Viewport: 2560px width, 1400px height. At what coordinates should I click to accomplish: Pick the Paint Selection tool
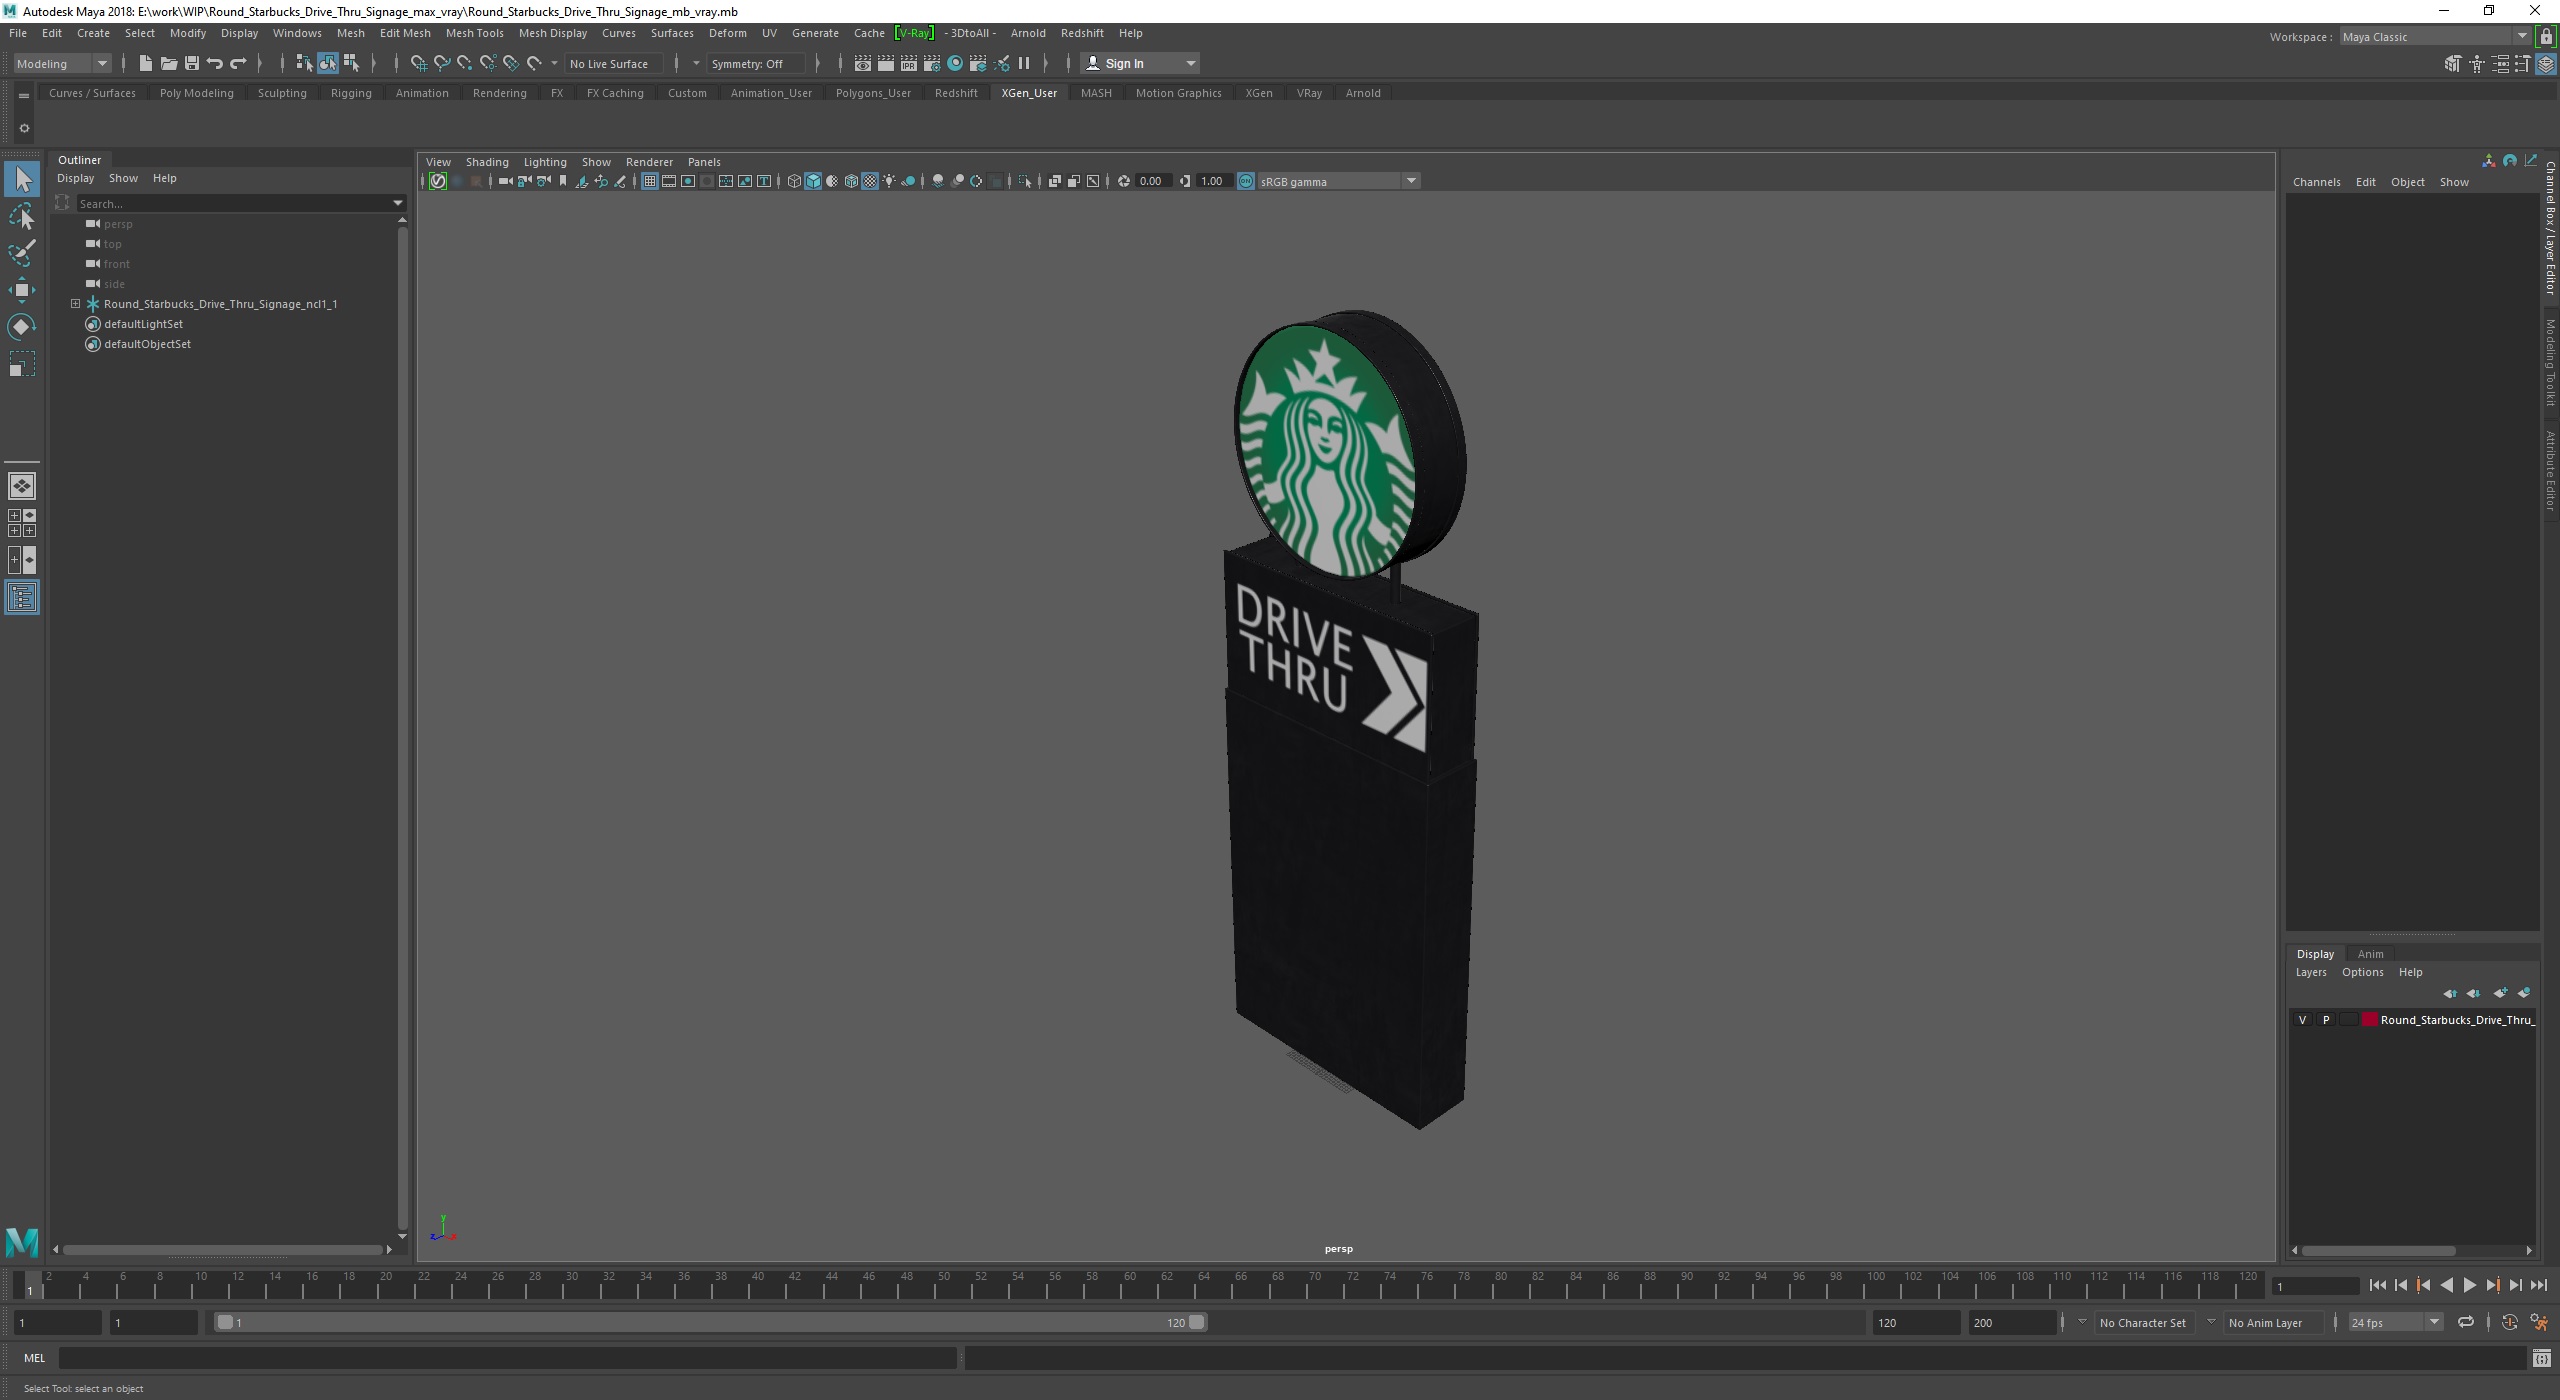coord(22,252)
